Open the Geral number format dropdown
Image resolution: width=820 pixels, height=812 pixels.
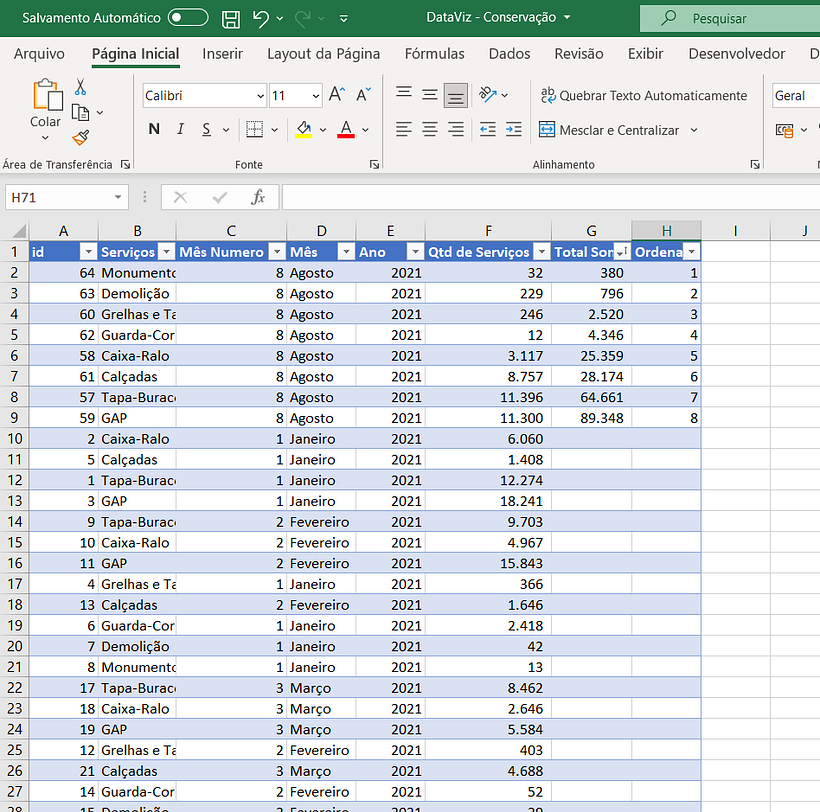795,96
